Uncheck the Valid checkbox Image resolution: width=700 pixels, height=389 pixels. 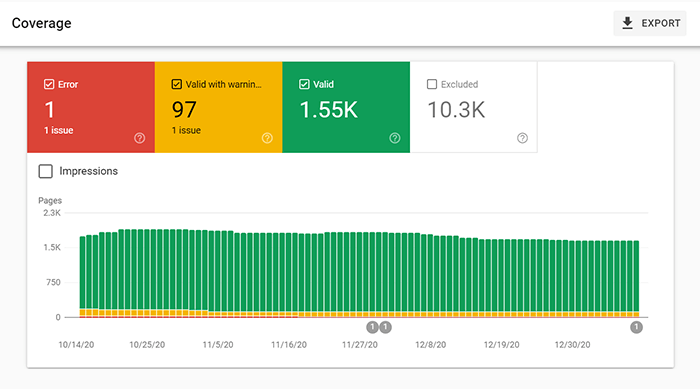pyautogui.click(x=304, y=84)
